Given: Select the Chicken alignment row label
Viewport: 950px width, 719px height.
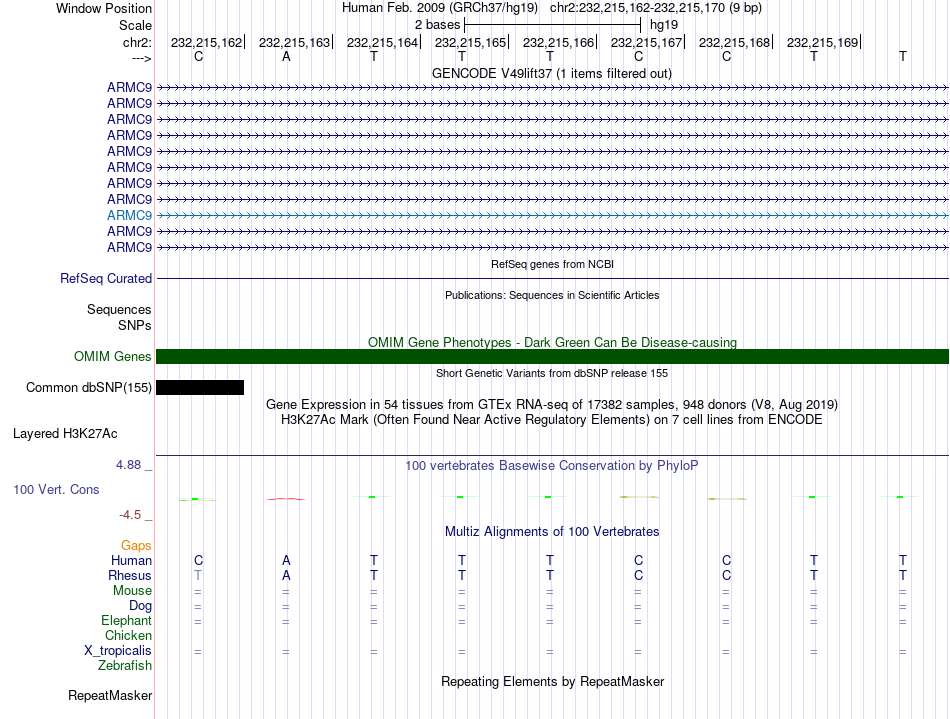Looking at the screenshot, I should 128,635.
